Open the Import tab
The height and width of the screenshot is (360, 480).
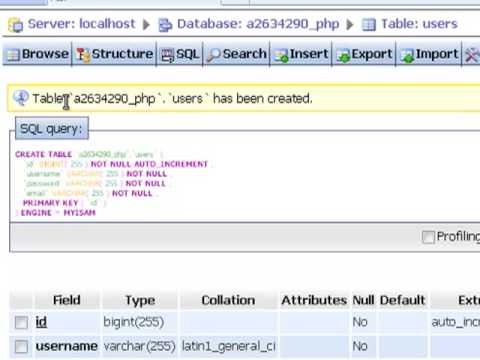[x=429, y=54]
